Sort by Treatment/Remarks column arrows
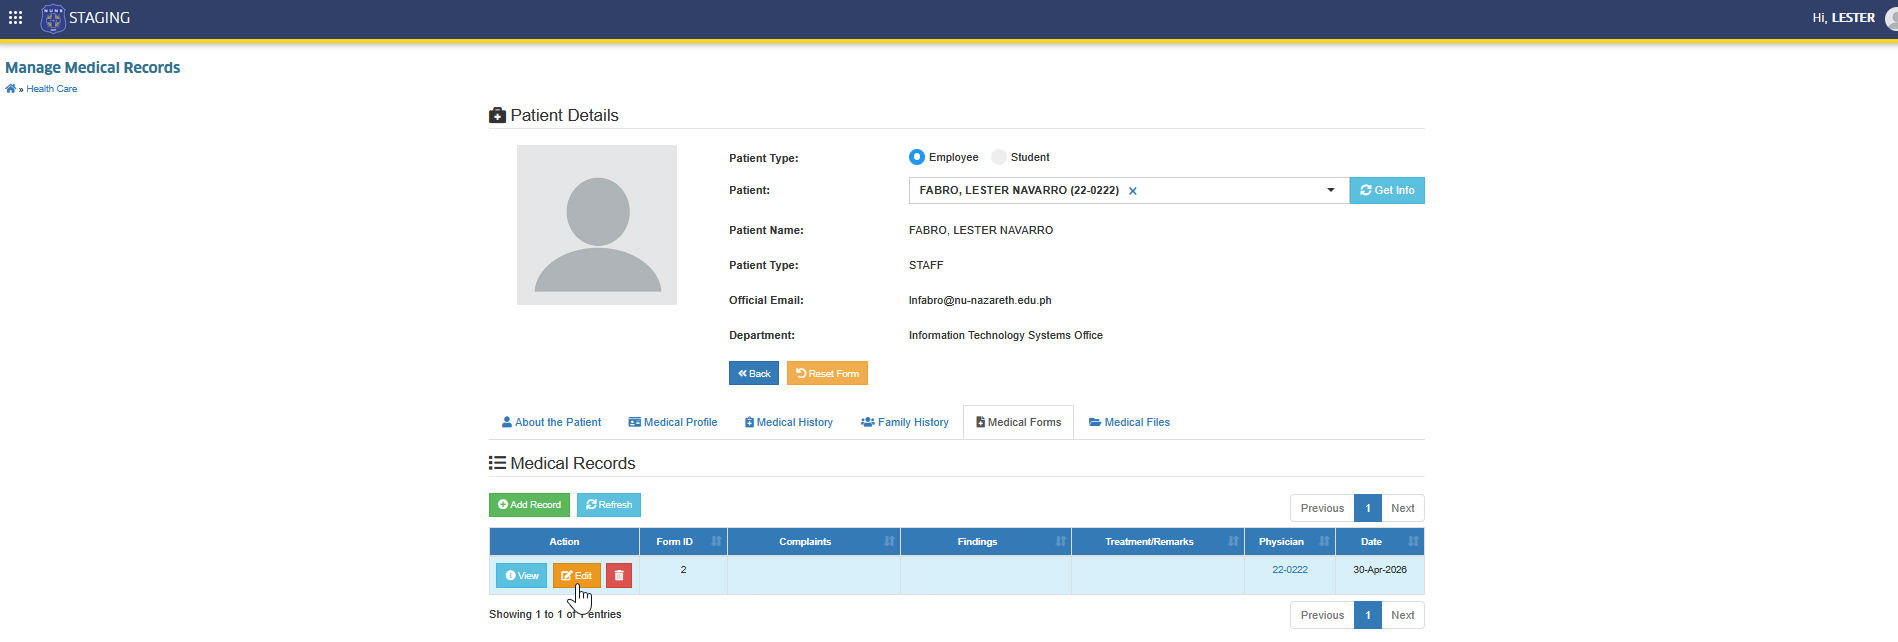The height and width of the screenshot is (642, 1898). tap(1233, 542)
